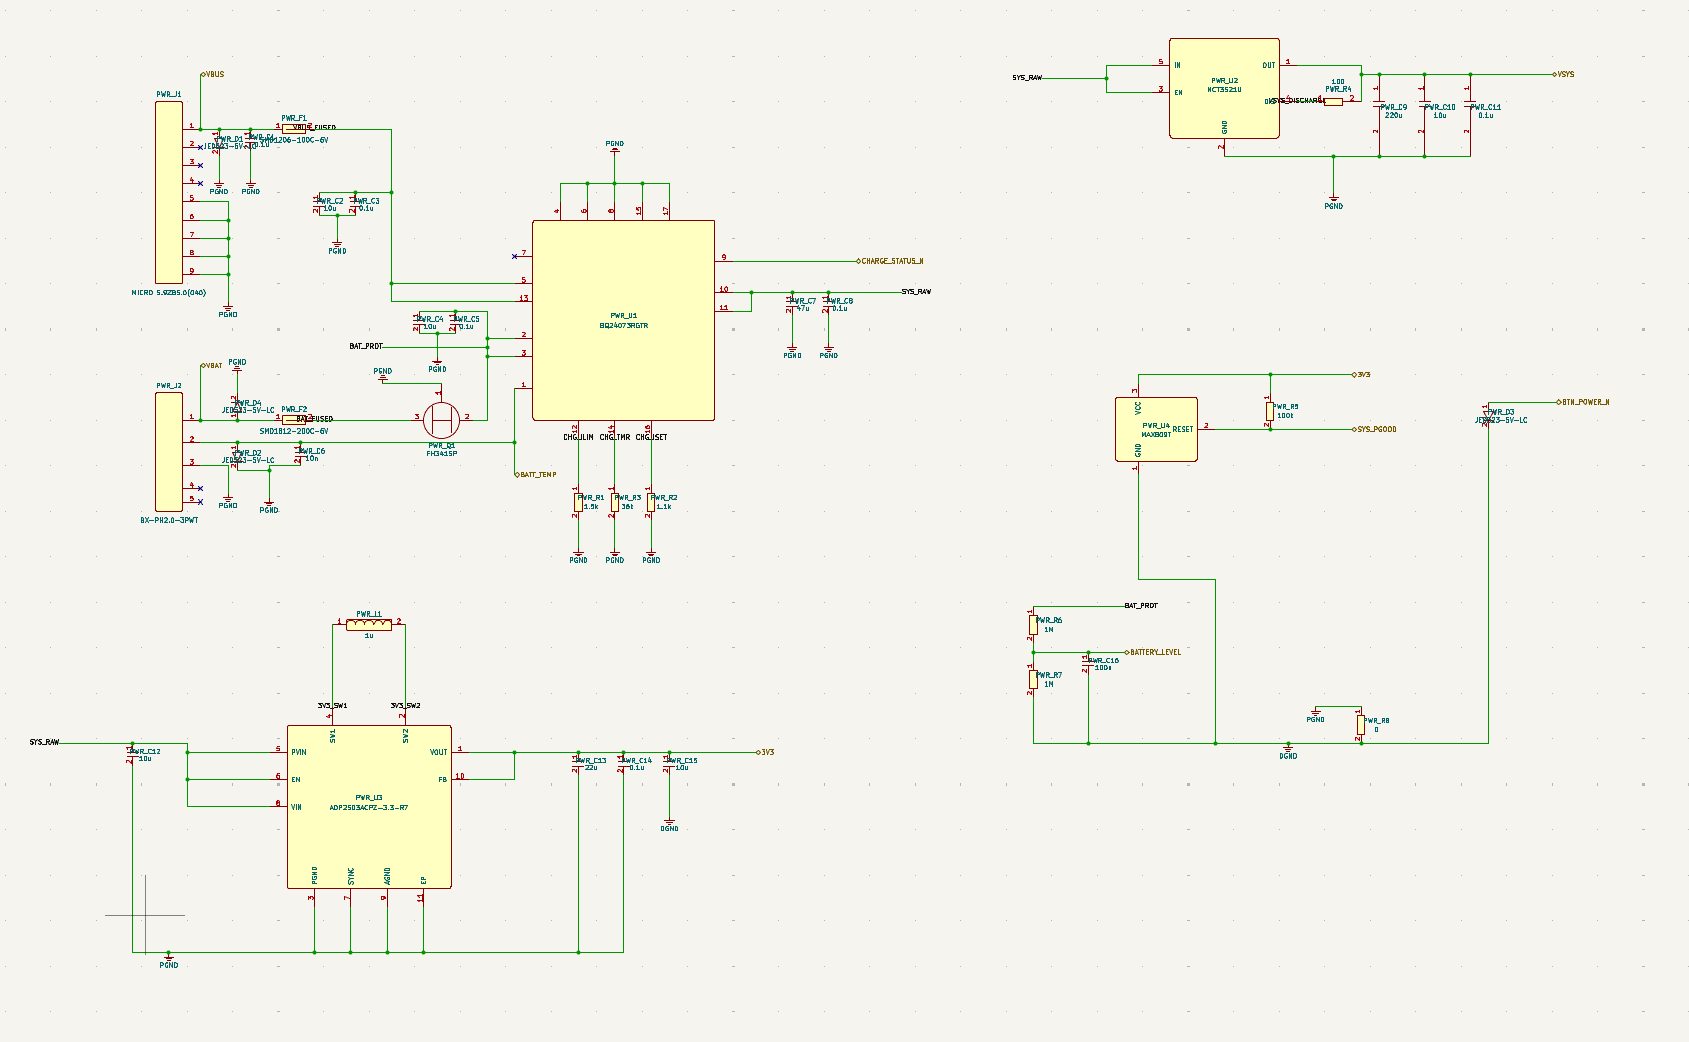The height and width of the screenshot is (1042, 1689).
Task: Click the 3V3 label at PWR_U3 output
Action: [x=765, y=752]
